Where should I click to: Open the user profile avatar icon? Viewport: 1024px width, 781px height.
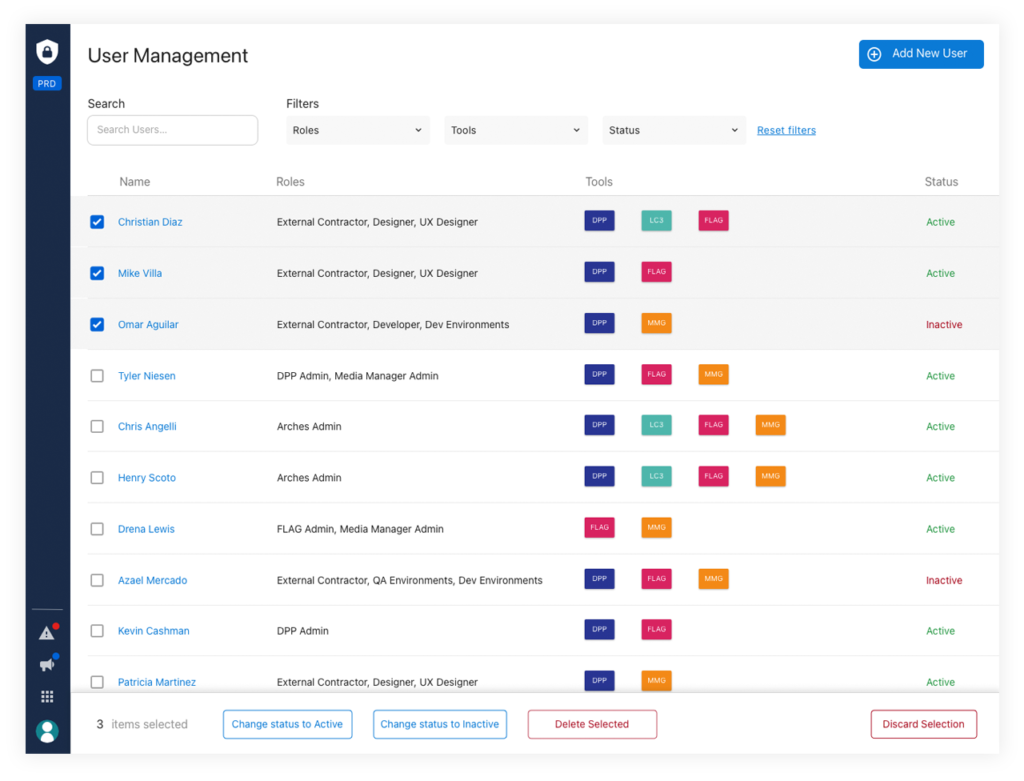(x=47, y=731)
